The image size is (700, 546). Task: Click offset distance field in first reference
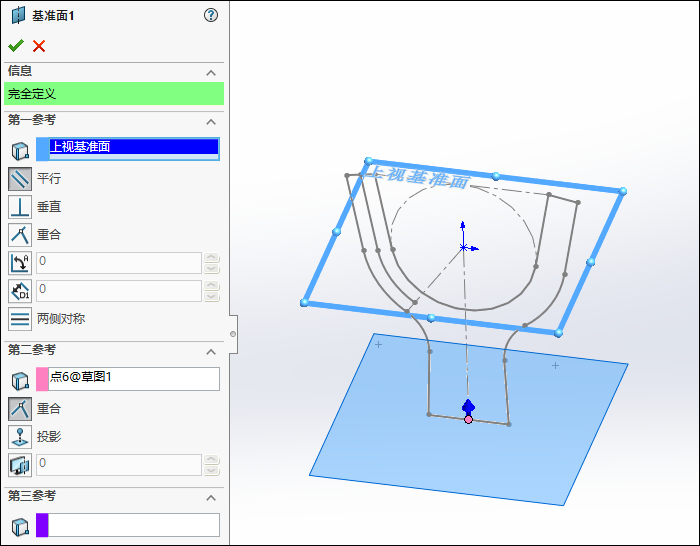coord(119,291)
